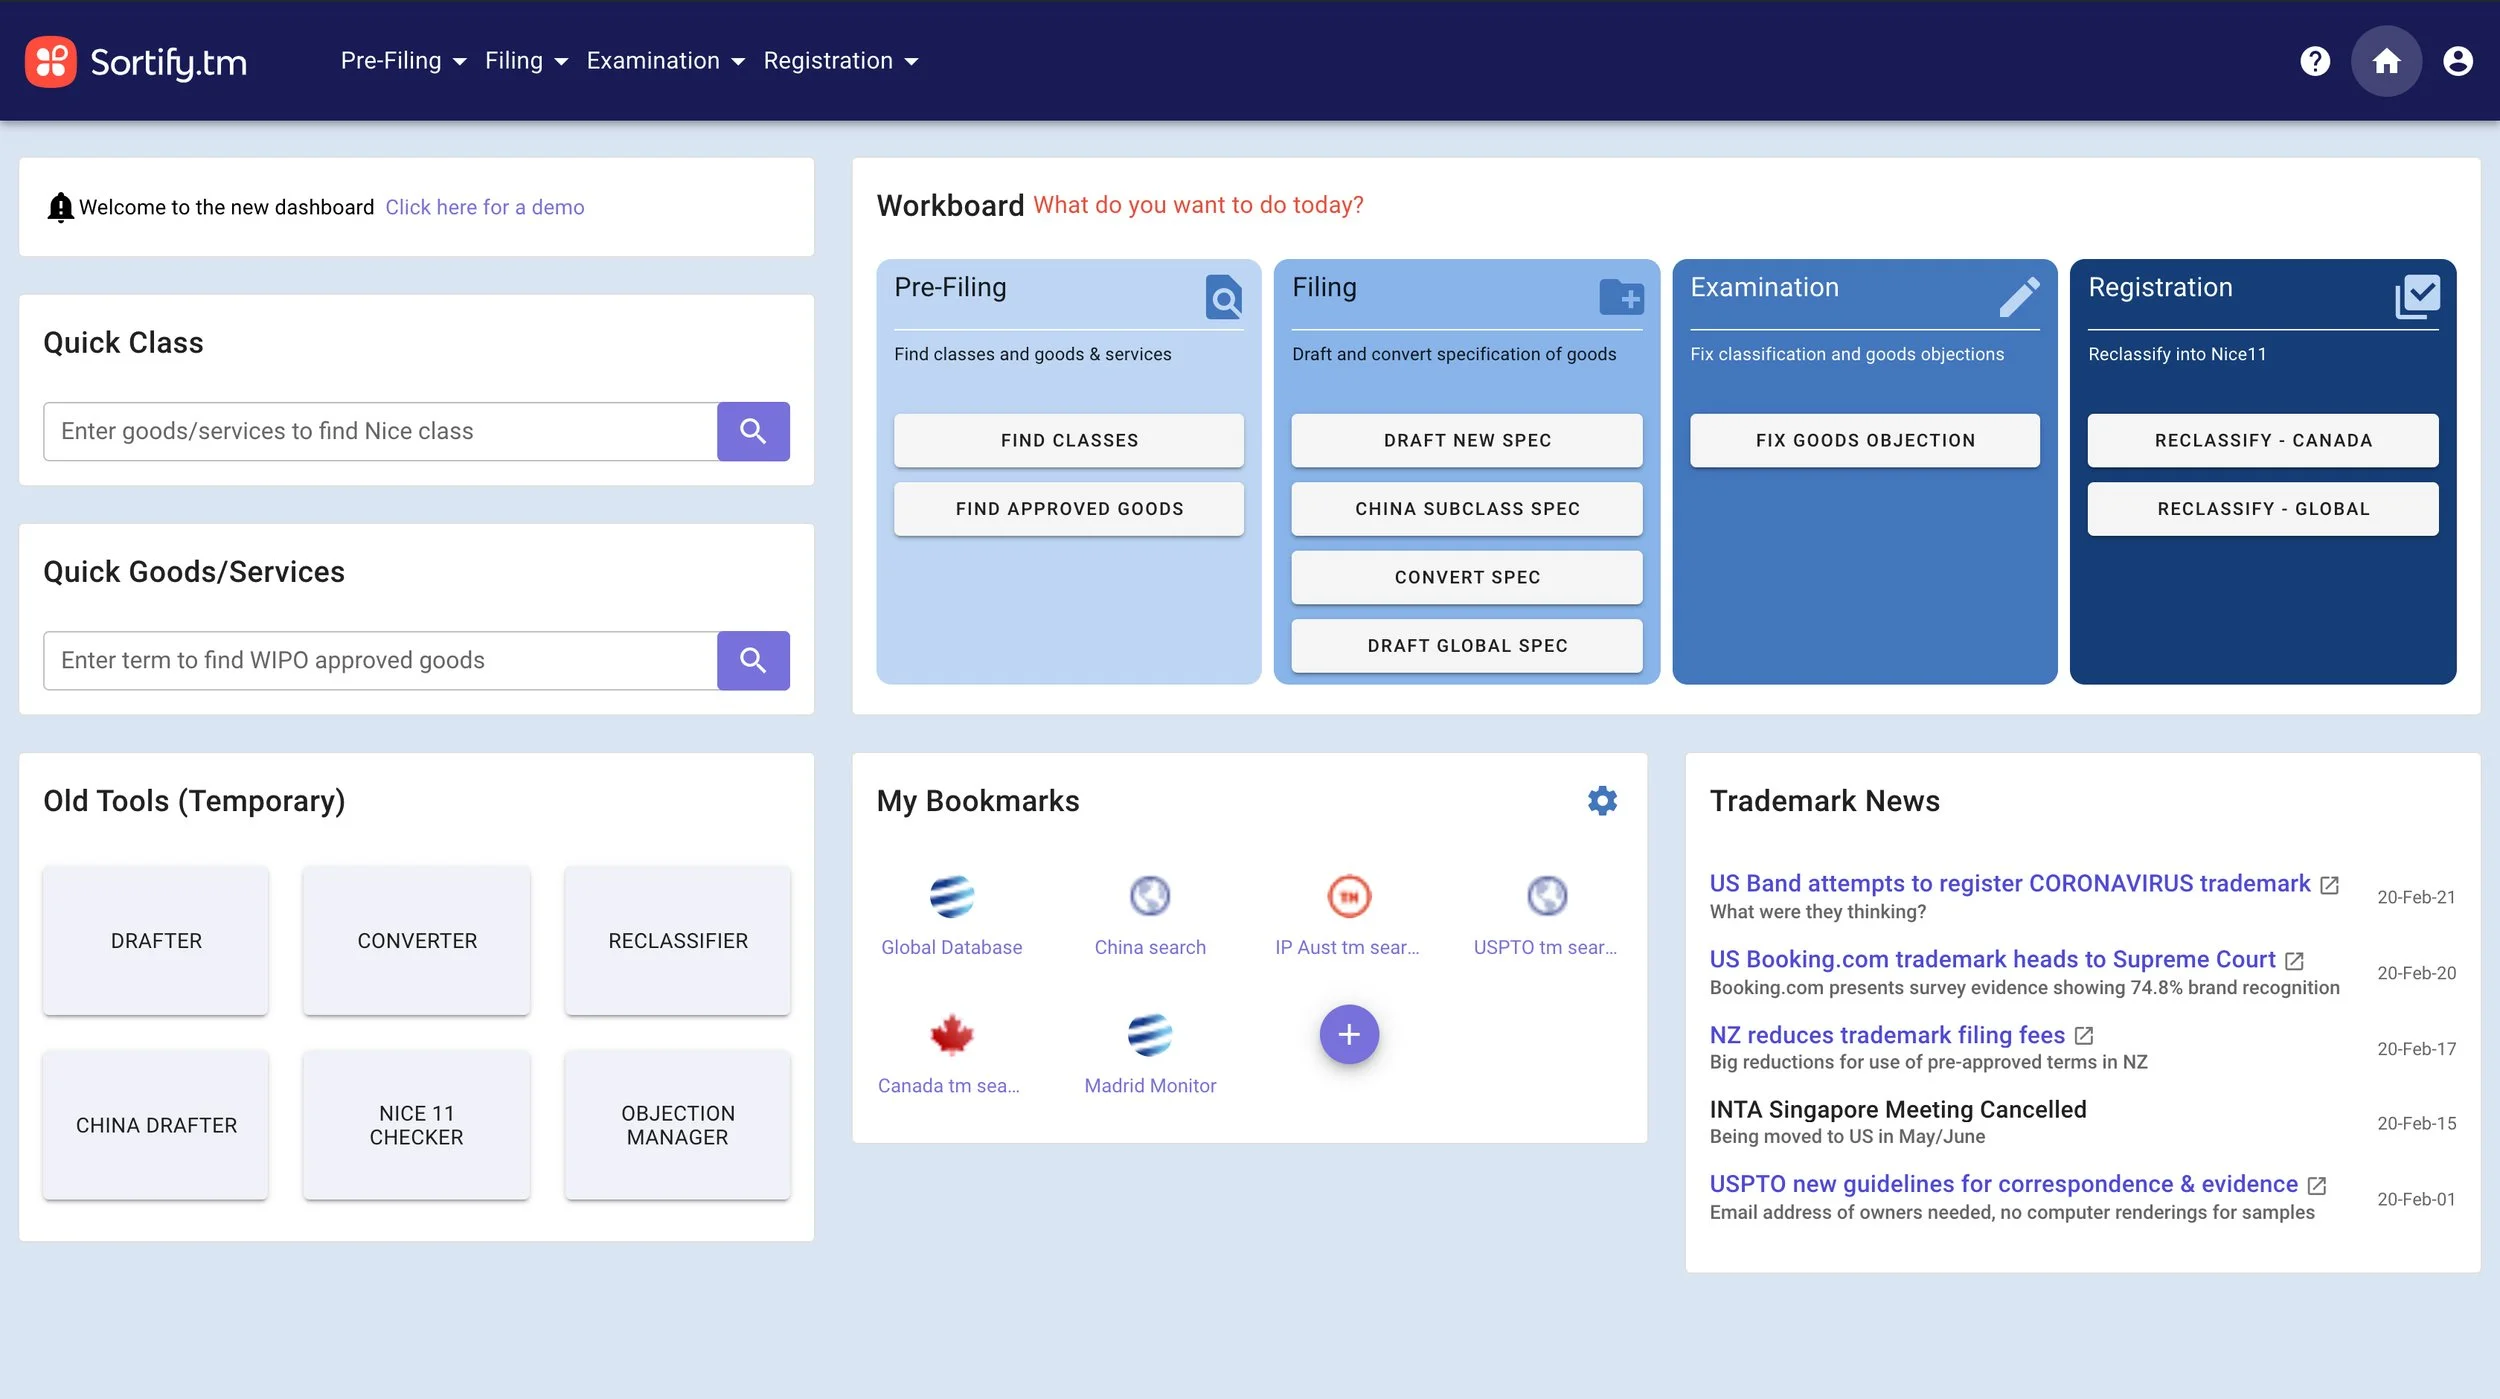2500x1399 pixels.
Task: Click the help question mark icon
Action: (x=2314, y=61)
